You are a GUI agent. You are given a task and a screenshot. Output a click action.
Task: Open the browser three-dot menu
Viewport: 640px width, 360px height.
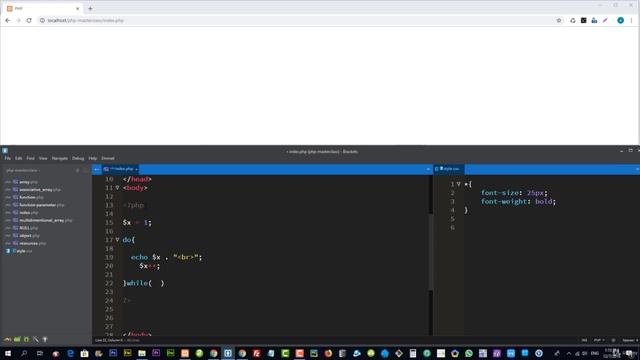631,20
